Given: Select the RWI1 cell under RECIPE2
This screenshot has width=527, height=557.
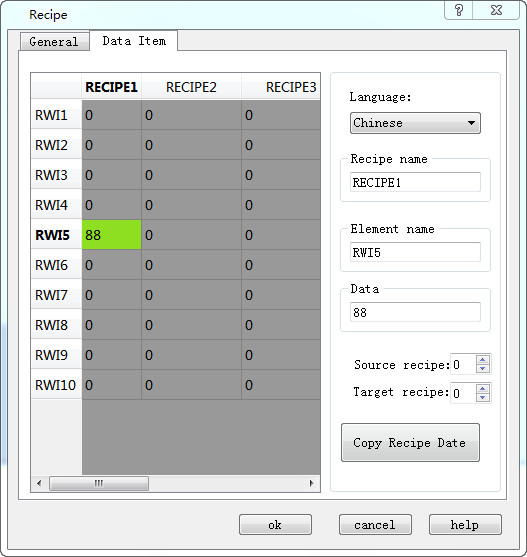Looking at the screenshot, I should point(191,115).
